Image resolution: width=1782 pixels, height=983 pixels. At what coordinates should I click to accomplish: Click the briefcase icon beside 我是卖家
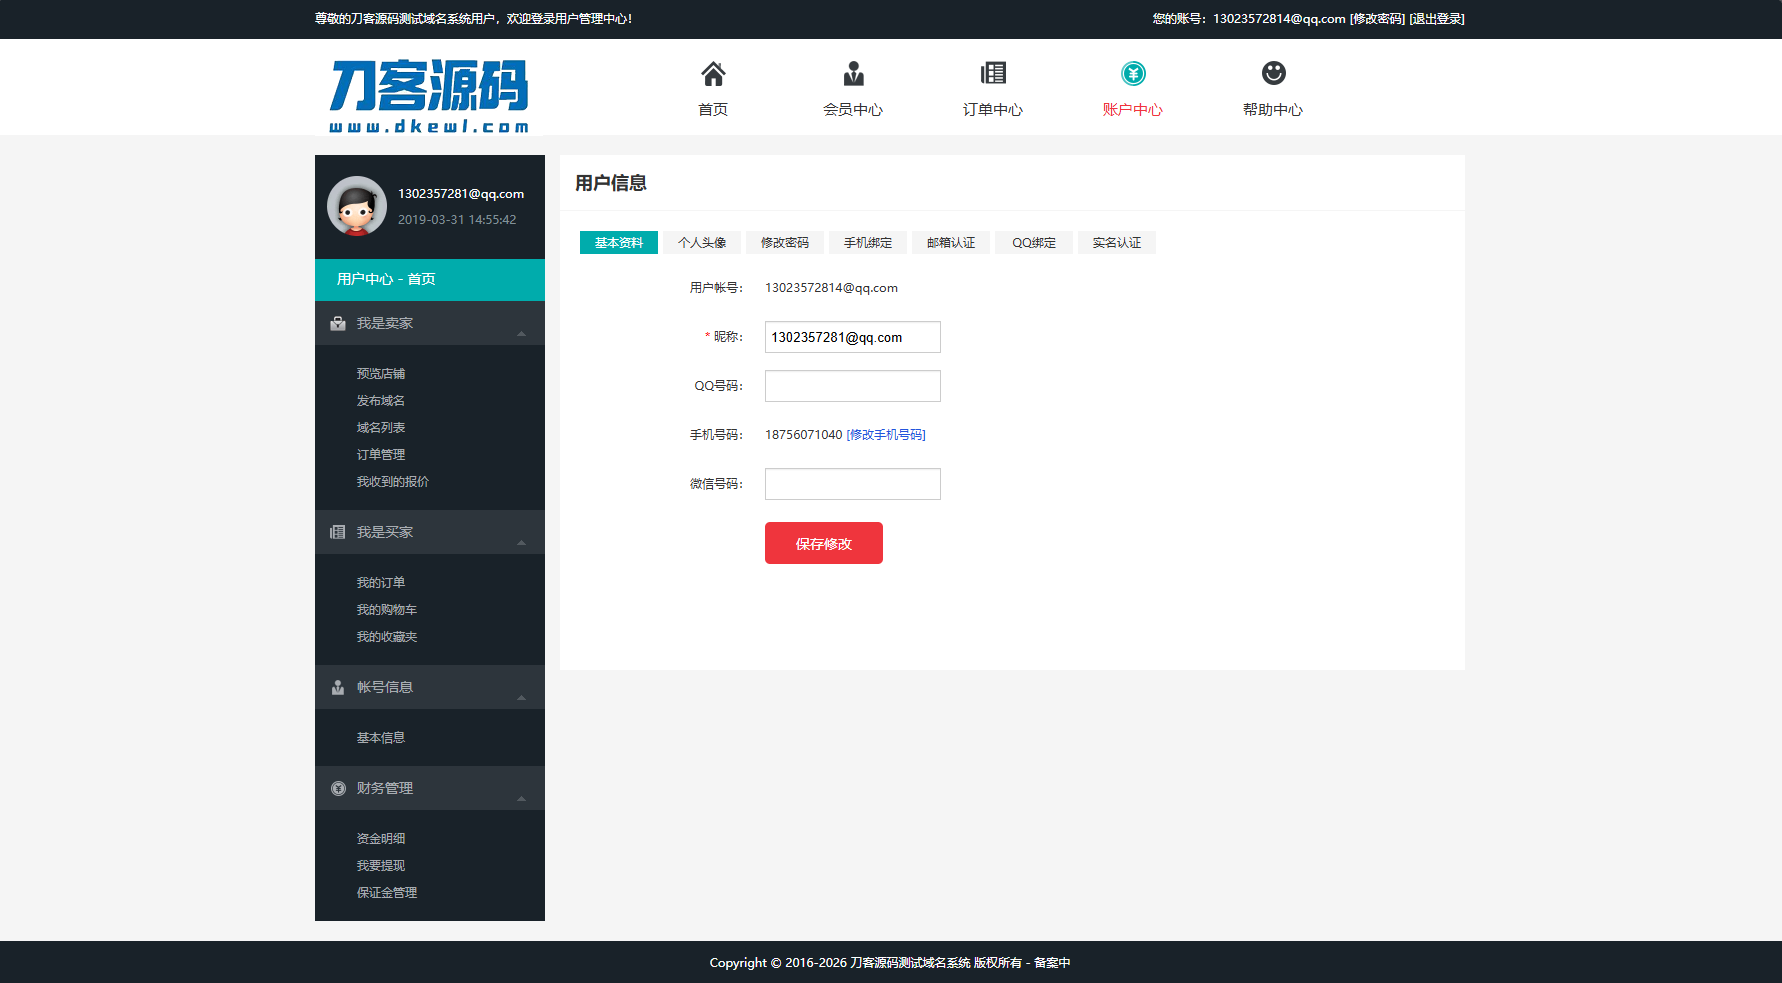pos(337,322)
